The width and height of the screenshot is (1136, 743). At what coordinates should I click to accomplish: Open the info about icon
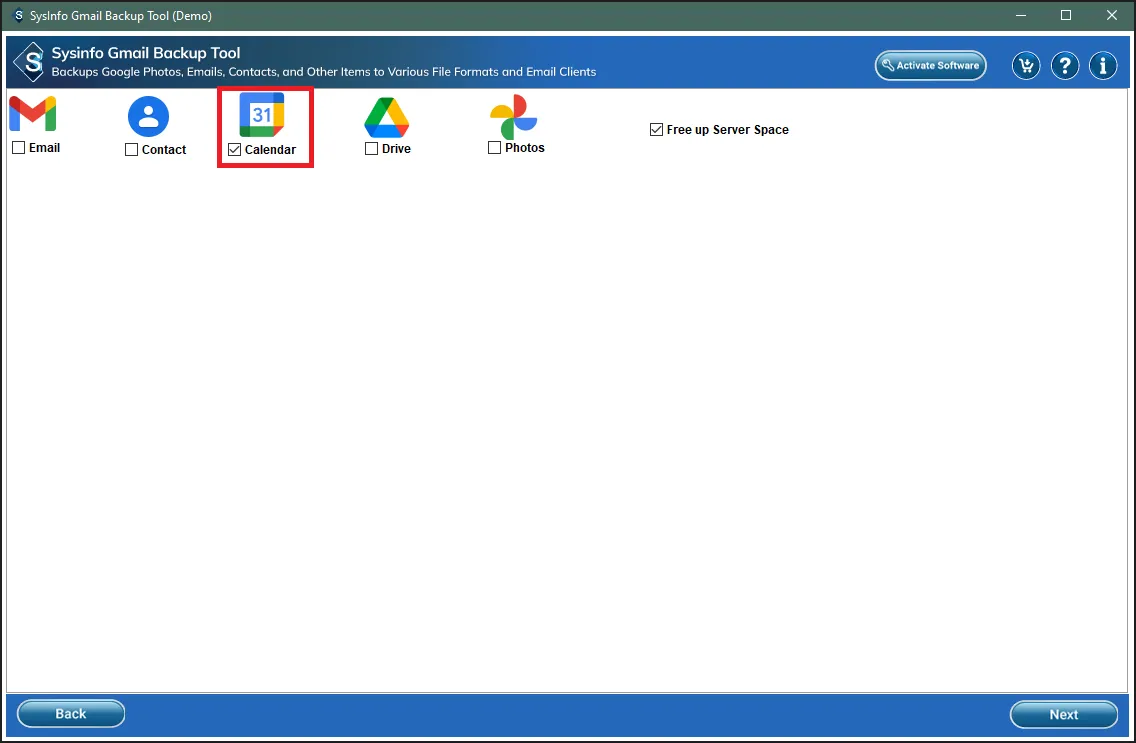click(1103, 66)
